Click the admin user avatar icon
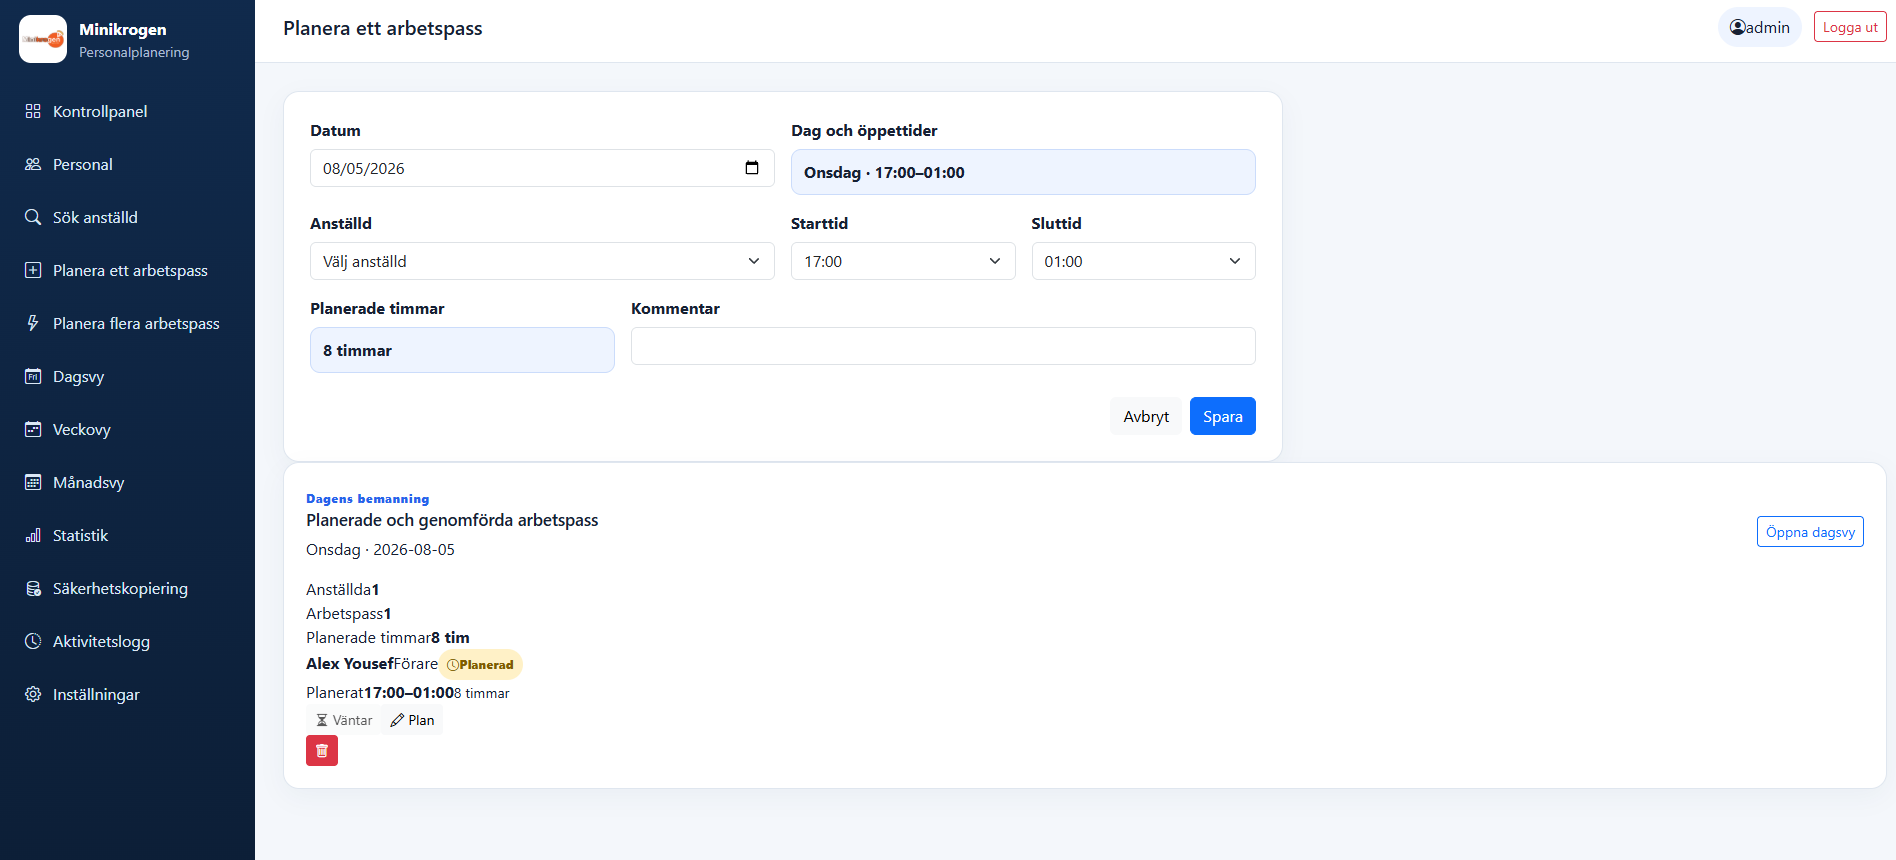This screenshot has width=1896, height=860. (1738, 27)
